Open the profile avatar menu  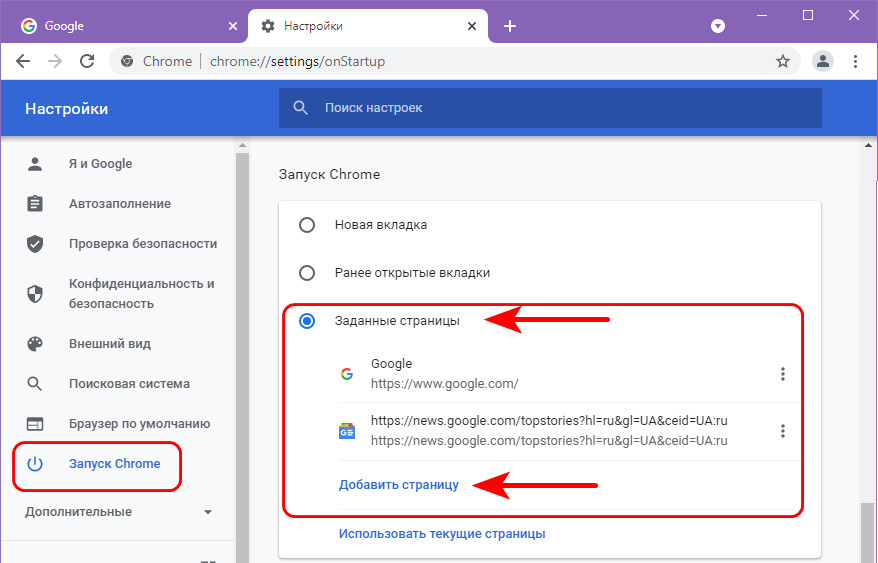[x=823, y=61]
